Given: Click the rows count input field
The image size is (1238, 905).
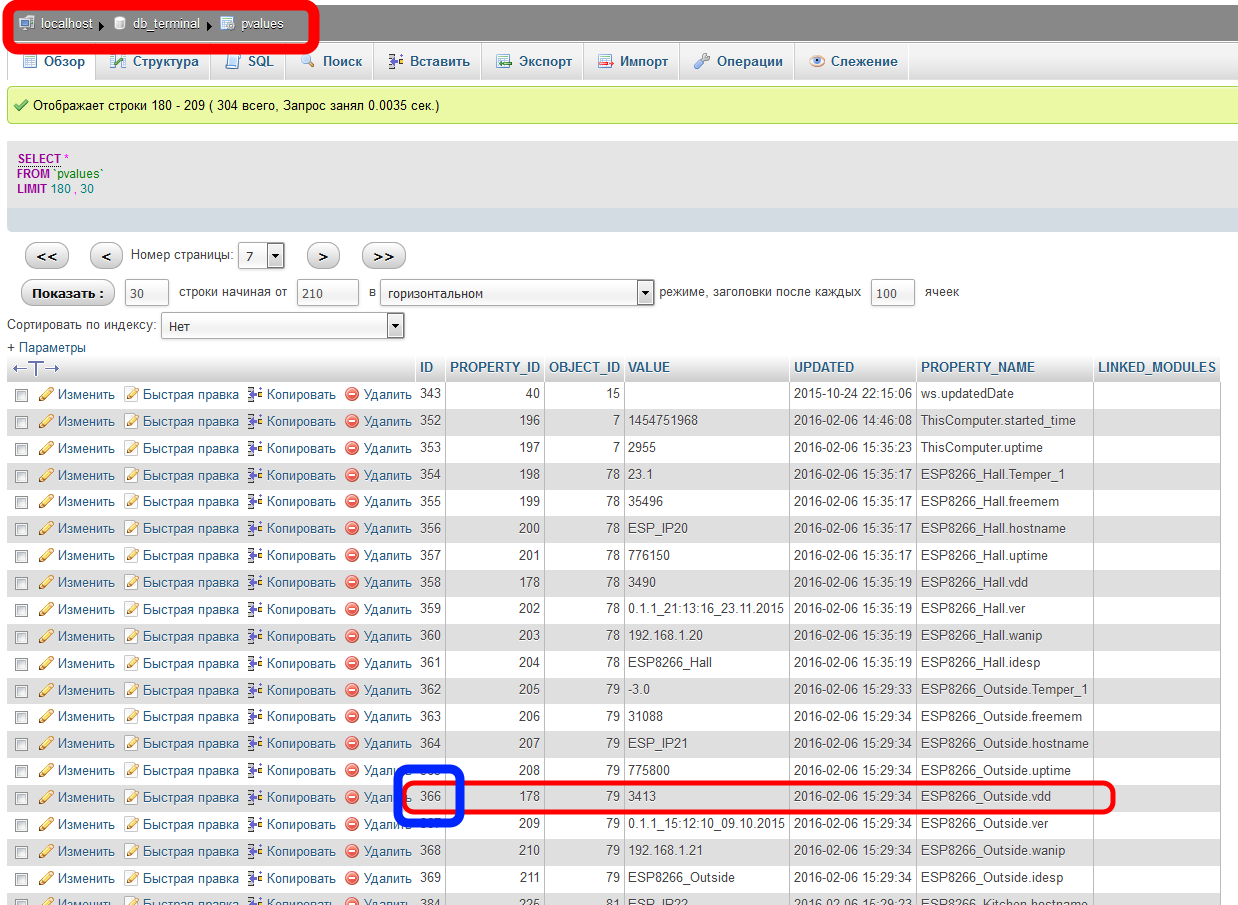Looking at the screenshot, I should (x=147, y=293).
